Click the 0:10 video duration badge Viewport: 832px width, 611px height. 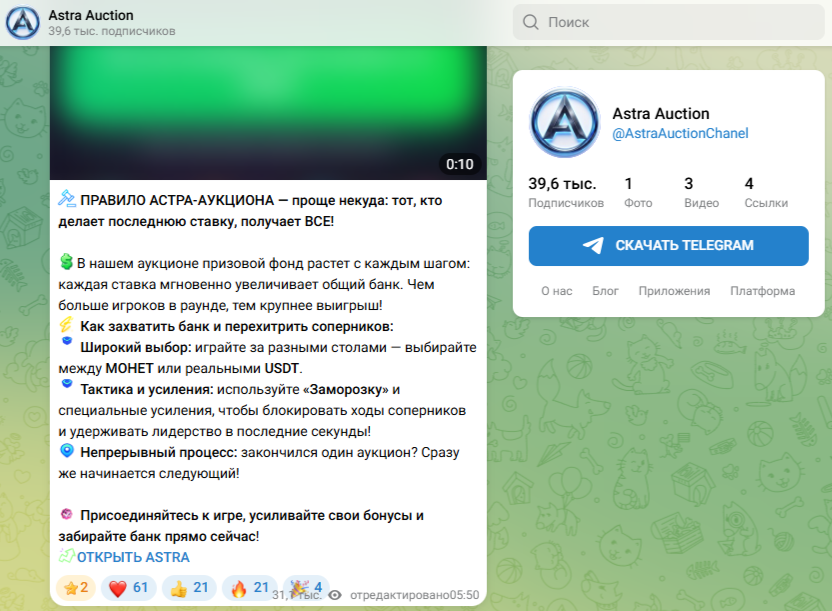pyautogui.click(x=460, y=164)
